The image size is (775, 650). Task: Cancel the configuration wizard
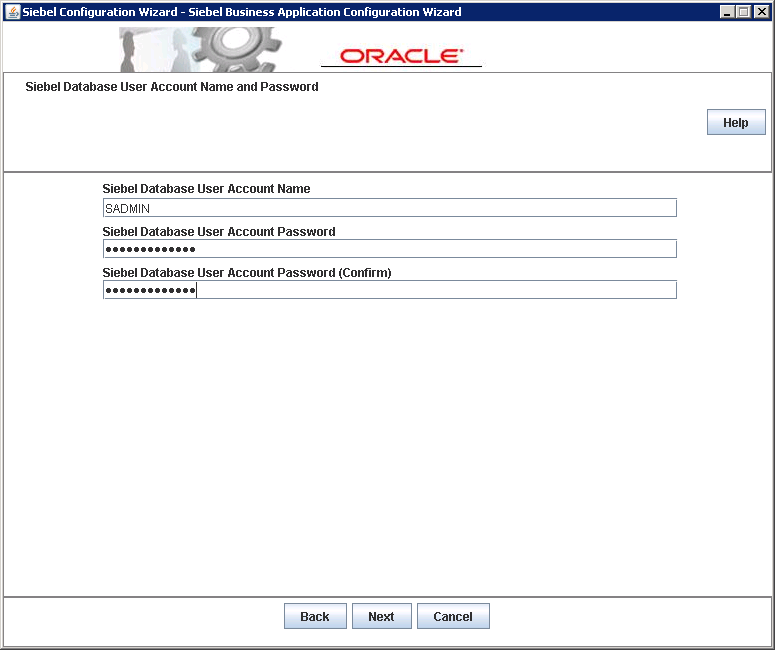453,616
